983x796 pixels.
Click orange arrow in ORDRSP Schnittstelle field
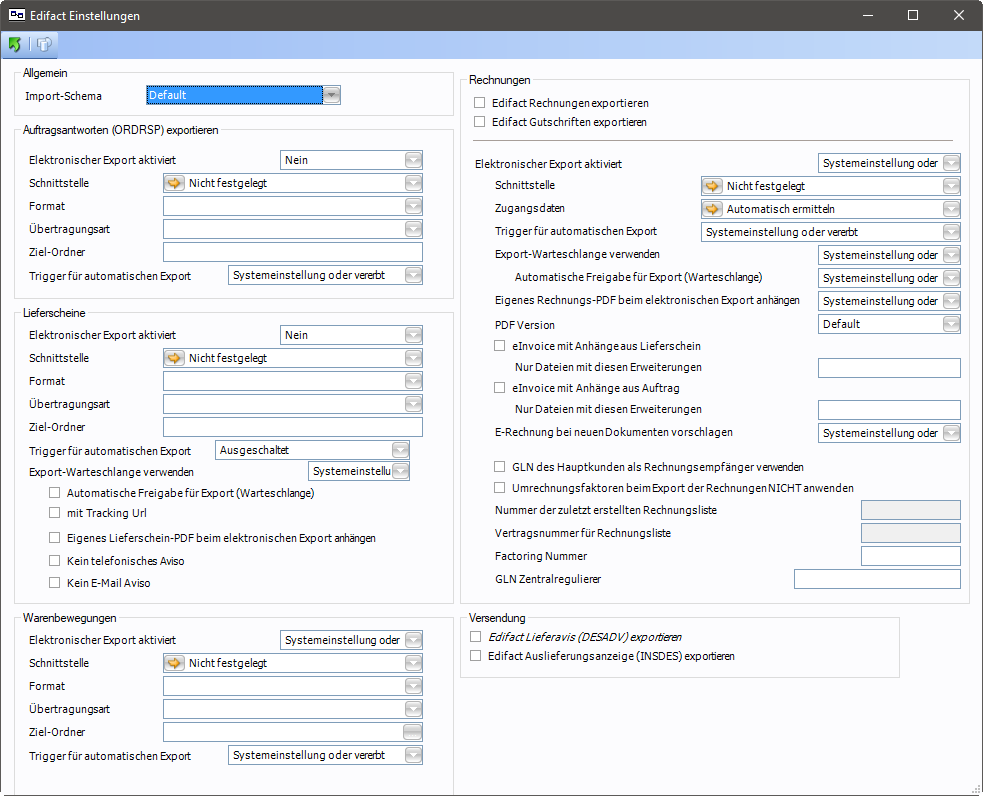pyautogui.click(x=175, y=183)
